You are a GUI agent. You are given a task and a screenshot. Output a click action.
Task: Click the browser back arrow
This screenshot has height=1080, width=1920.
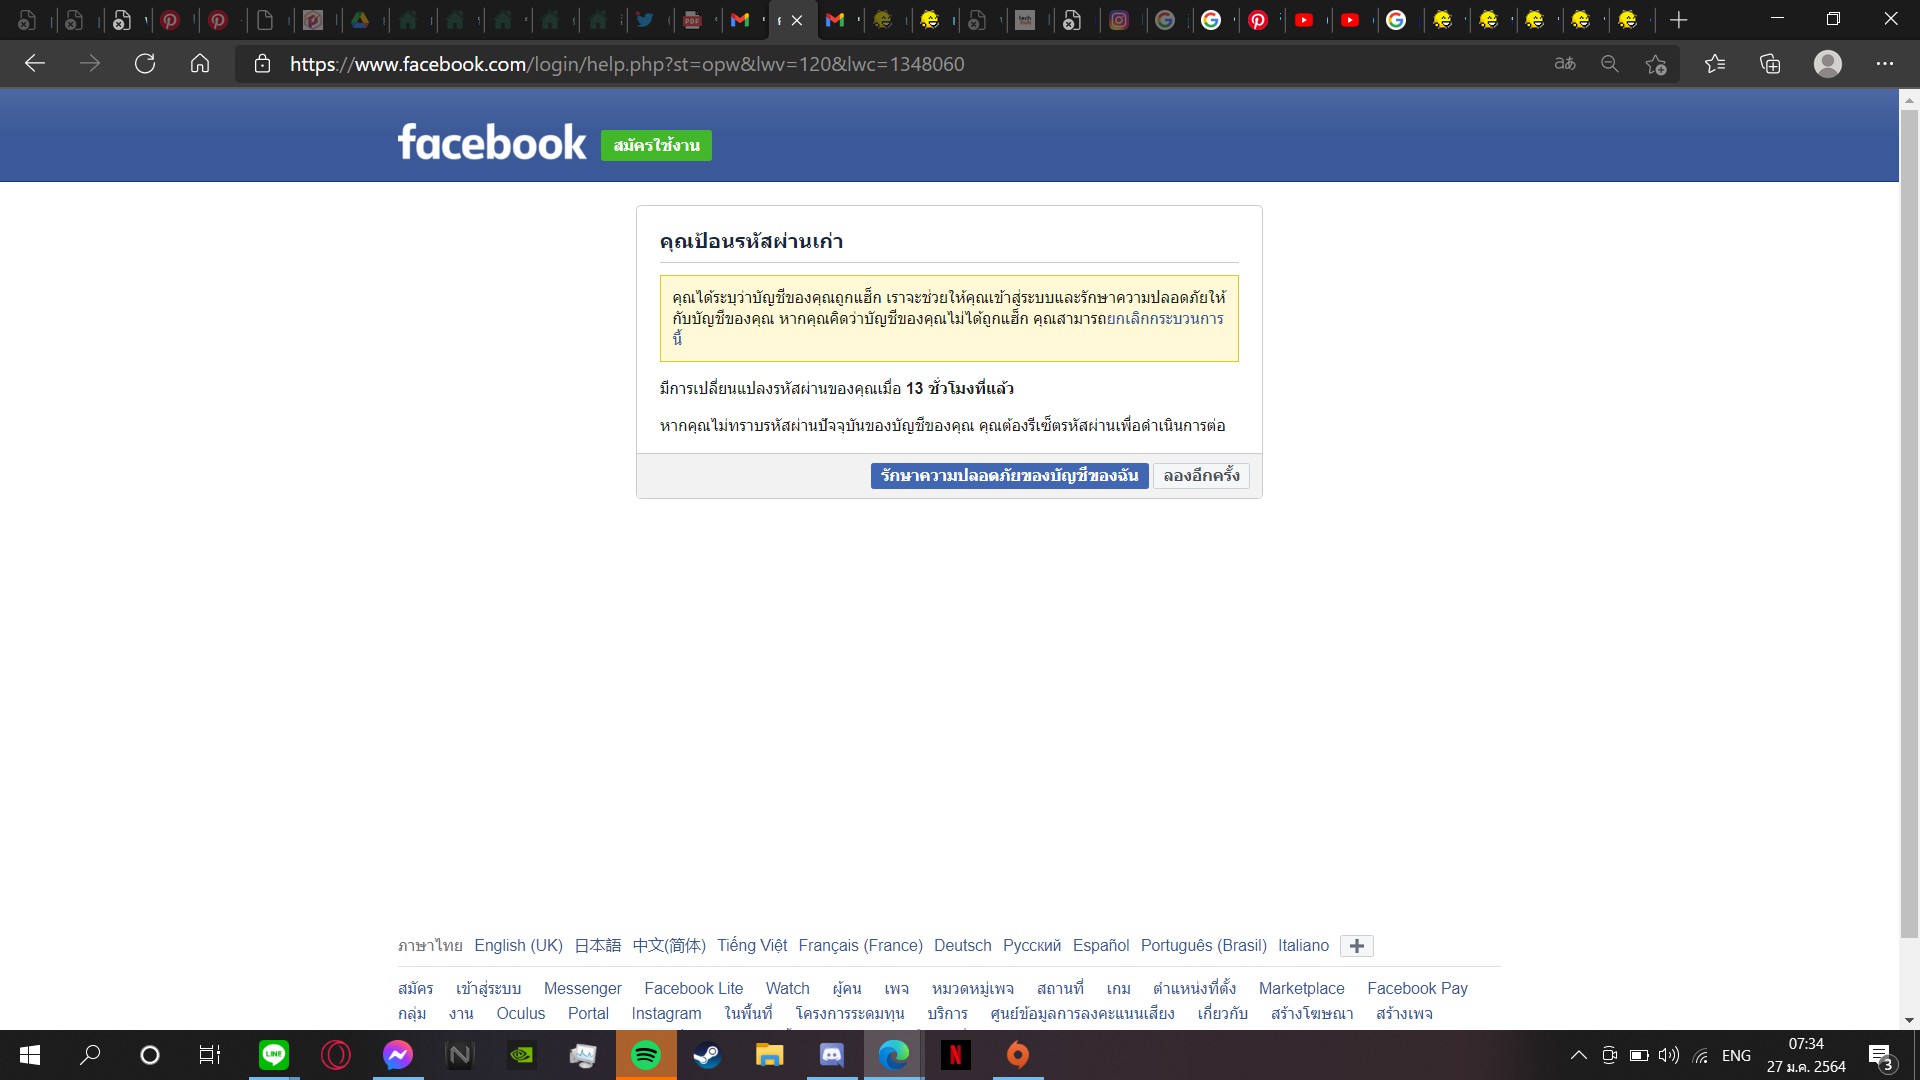(35, 64)
